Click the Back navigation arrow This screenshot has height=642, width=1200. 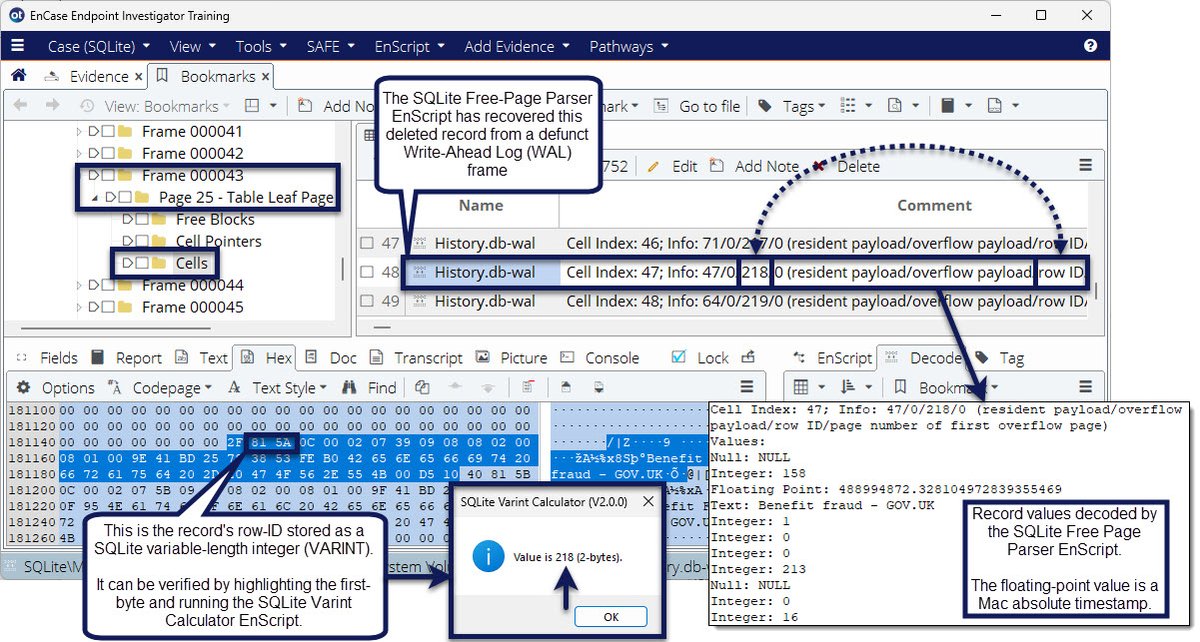pyautogui.click(x=21, y=105)
